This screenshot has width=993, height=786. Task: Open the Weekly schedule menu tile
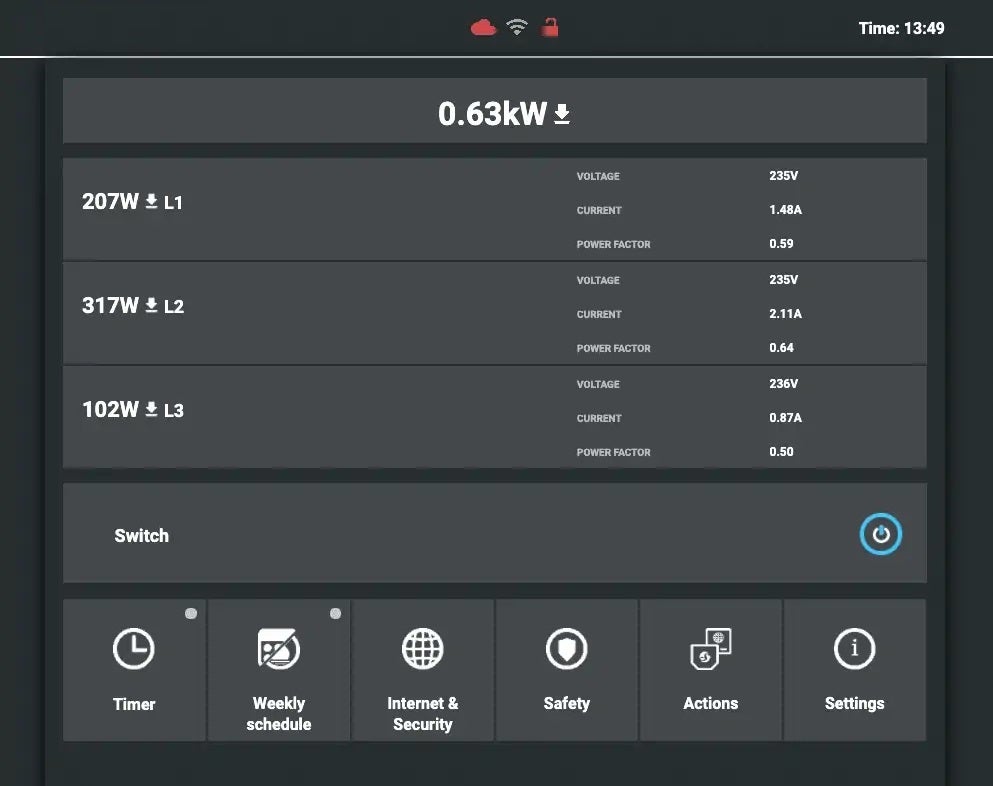tap(278, 670)
